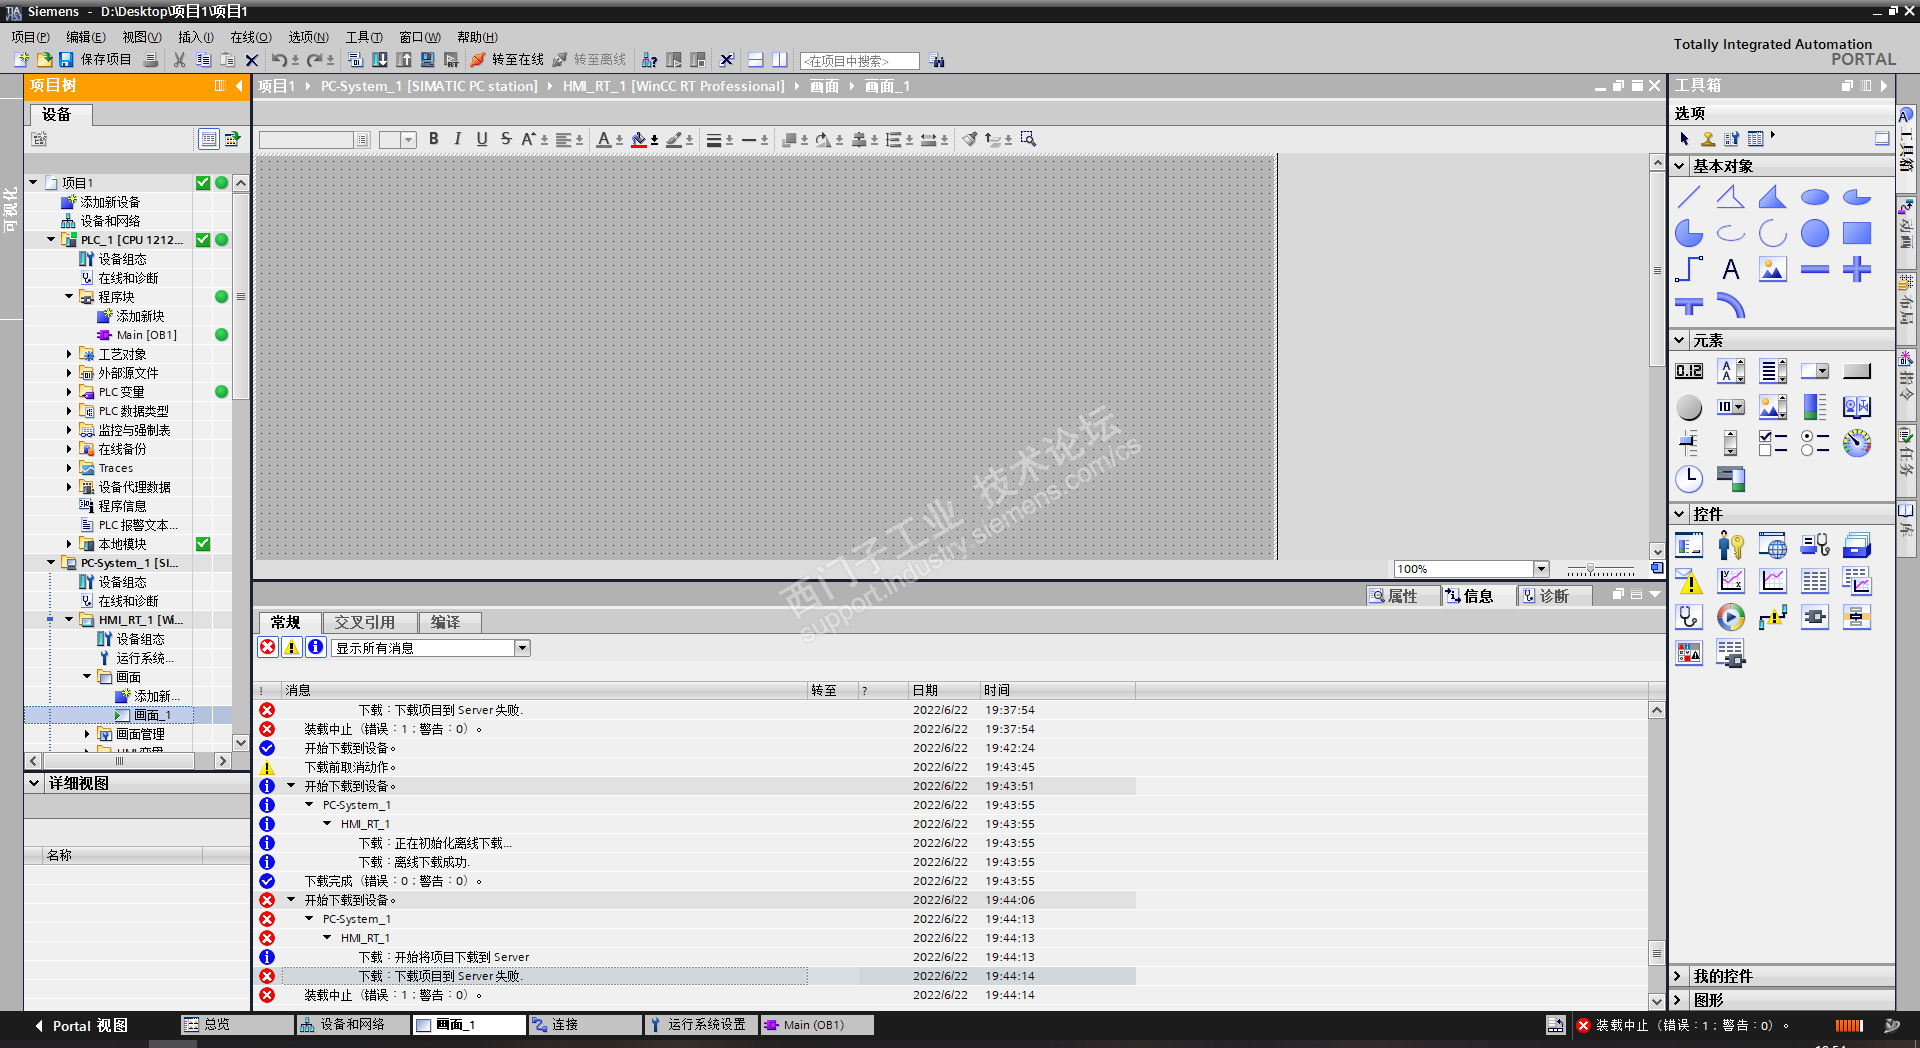Image resolution: width=1920 pixels, height=1048 pixels.
Task: Collapse the 元素 section in toolbox
Action: point(1680,340)
